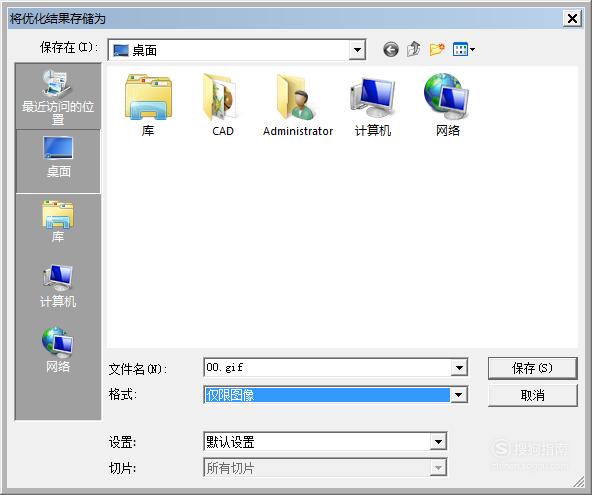Expand the 格式 dropdown arrow
The width and height of the screenshot is (592, 495).
pyautogui.click(x=458, y=395)
